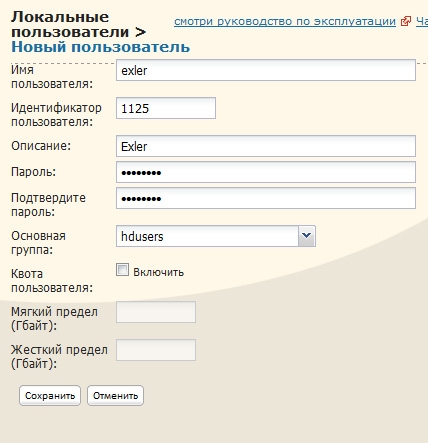The image size is (428, 443).
Task: Click the «Имя пользователя» field containing exler
Action: coord(266,70)
